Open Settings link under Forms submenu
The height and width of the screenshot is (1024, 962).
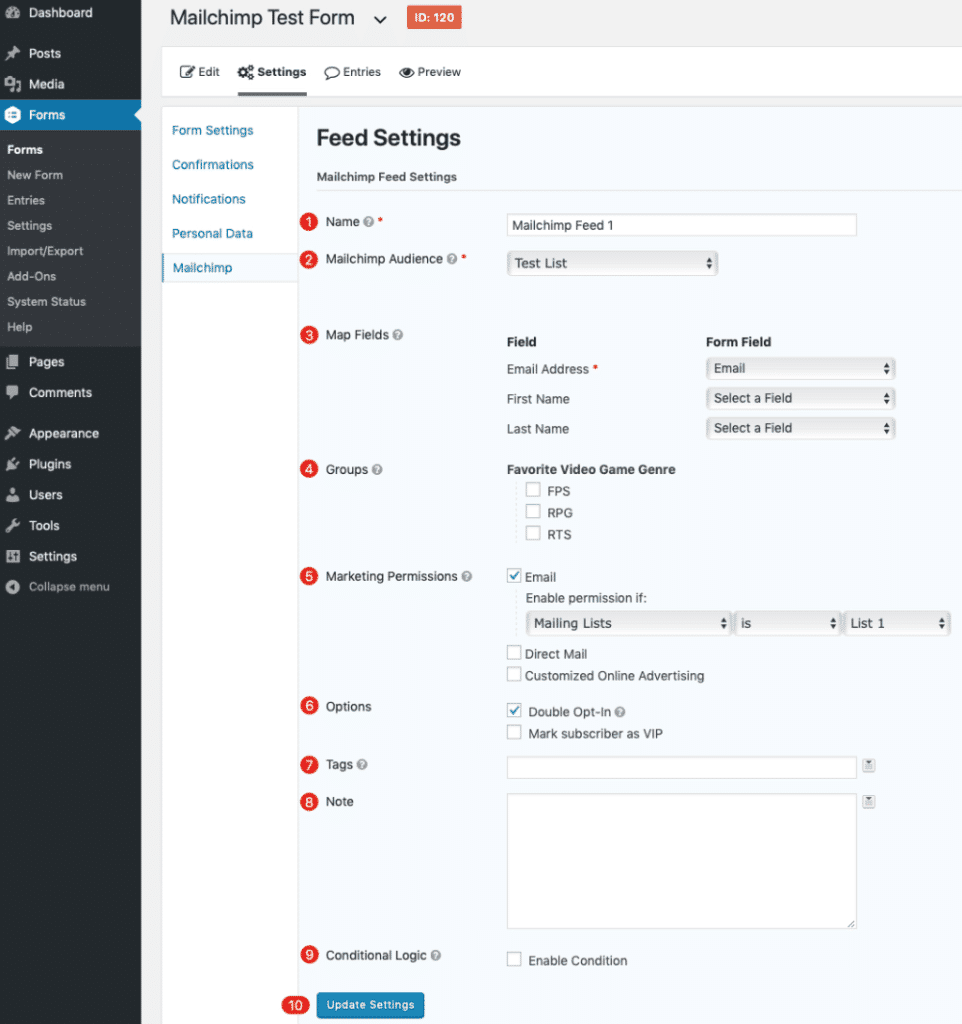tap(29, 226)
